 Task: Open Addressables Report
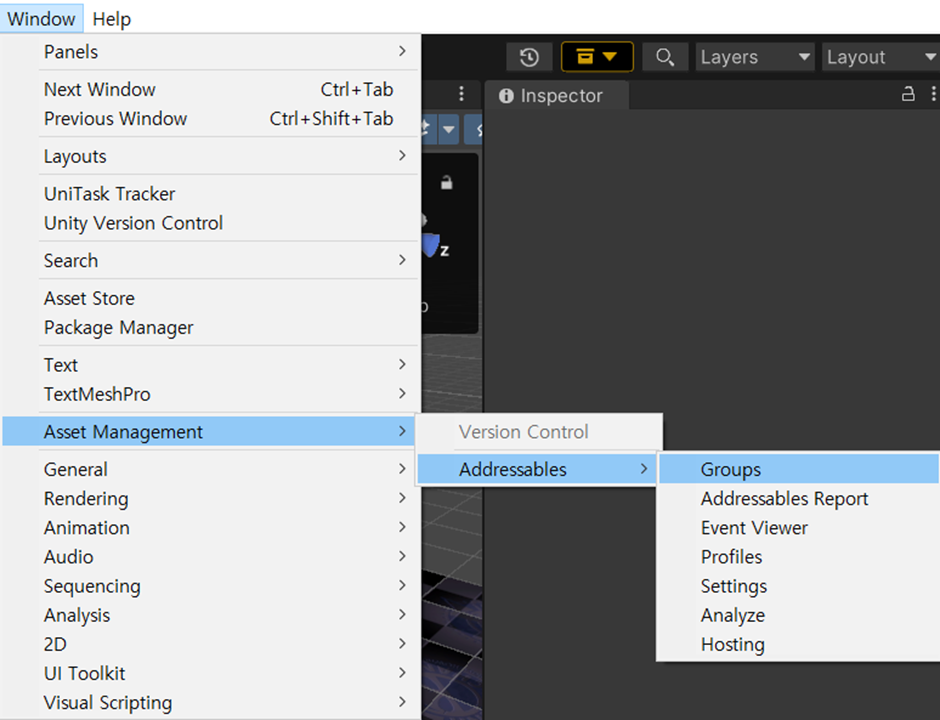pos(799,499)
